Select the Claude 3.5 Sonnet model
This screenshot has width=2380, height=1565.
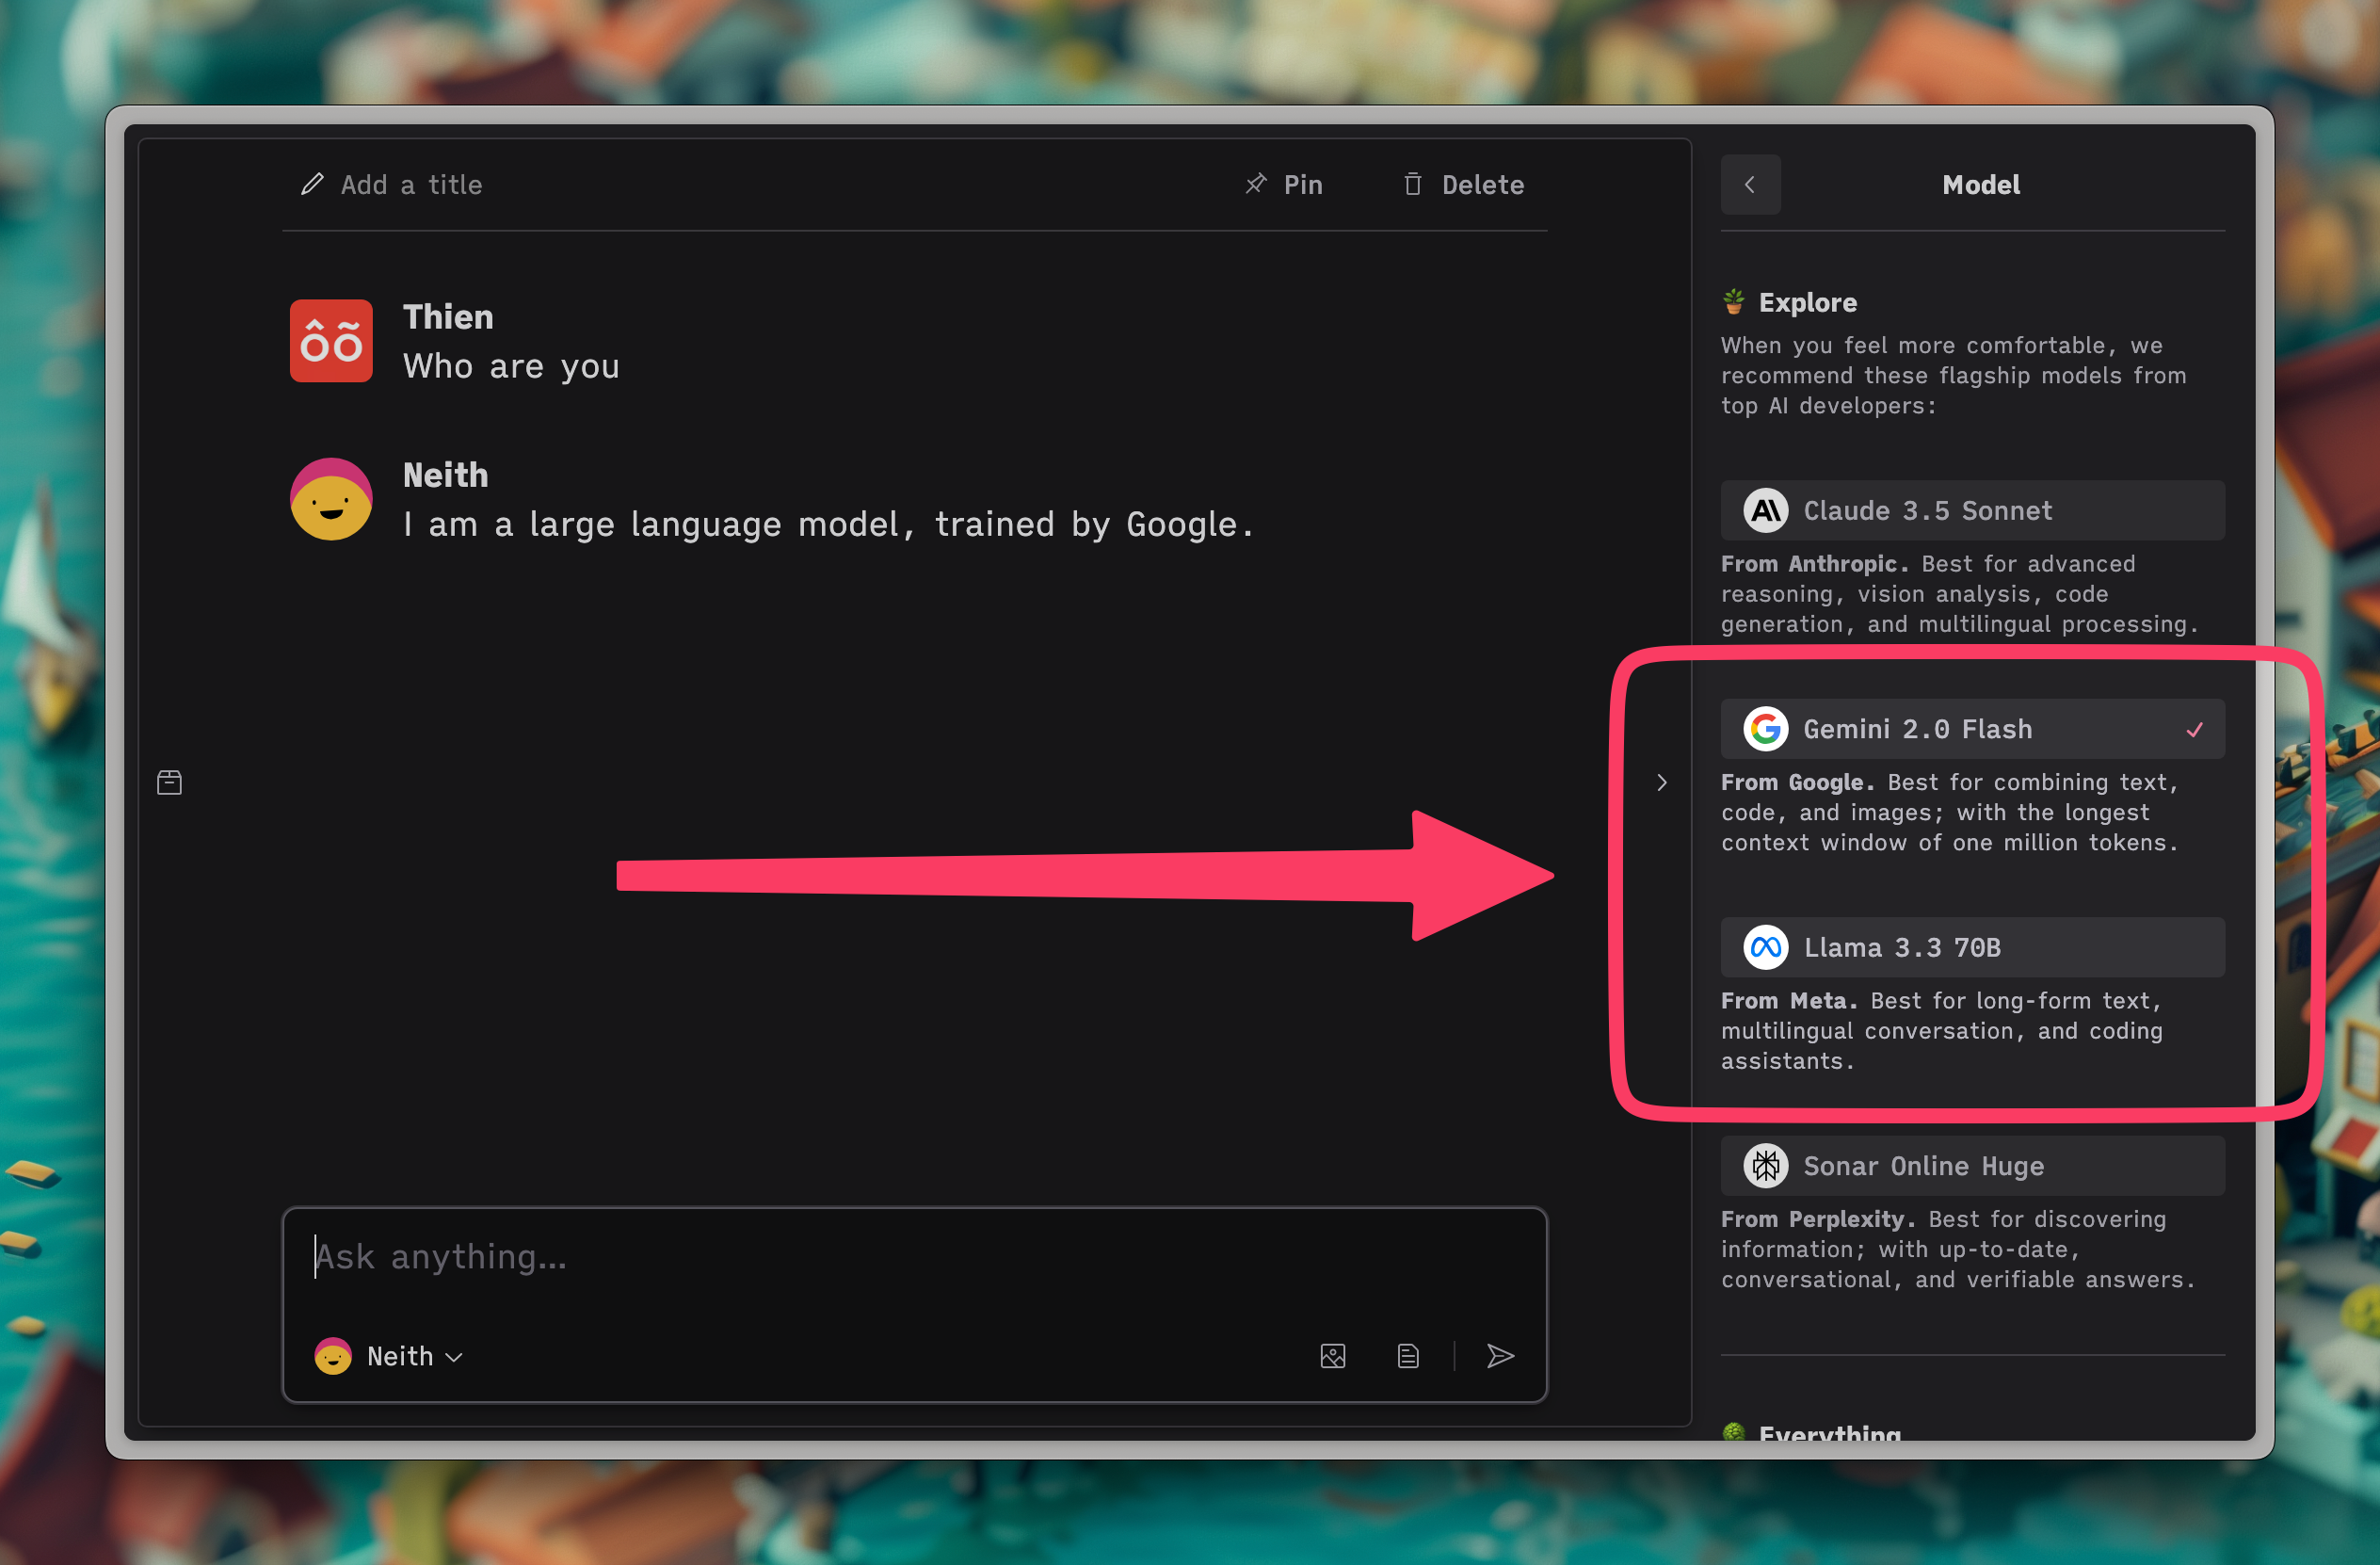click(x=1972, y=511)
